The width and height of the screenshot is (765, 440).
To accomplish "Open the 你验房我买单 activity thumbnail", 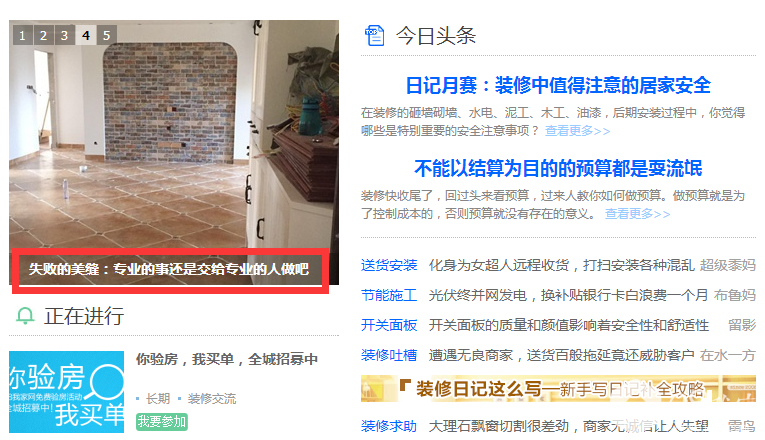I will (x=66, y=392).
